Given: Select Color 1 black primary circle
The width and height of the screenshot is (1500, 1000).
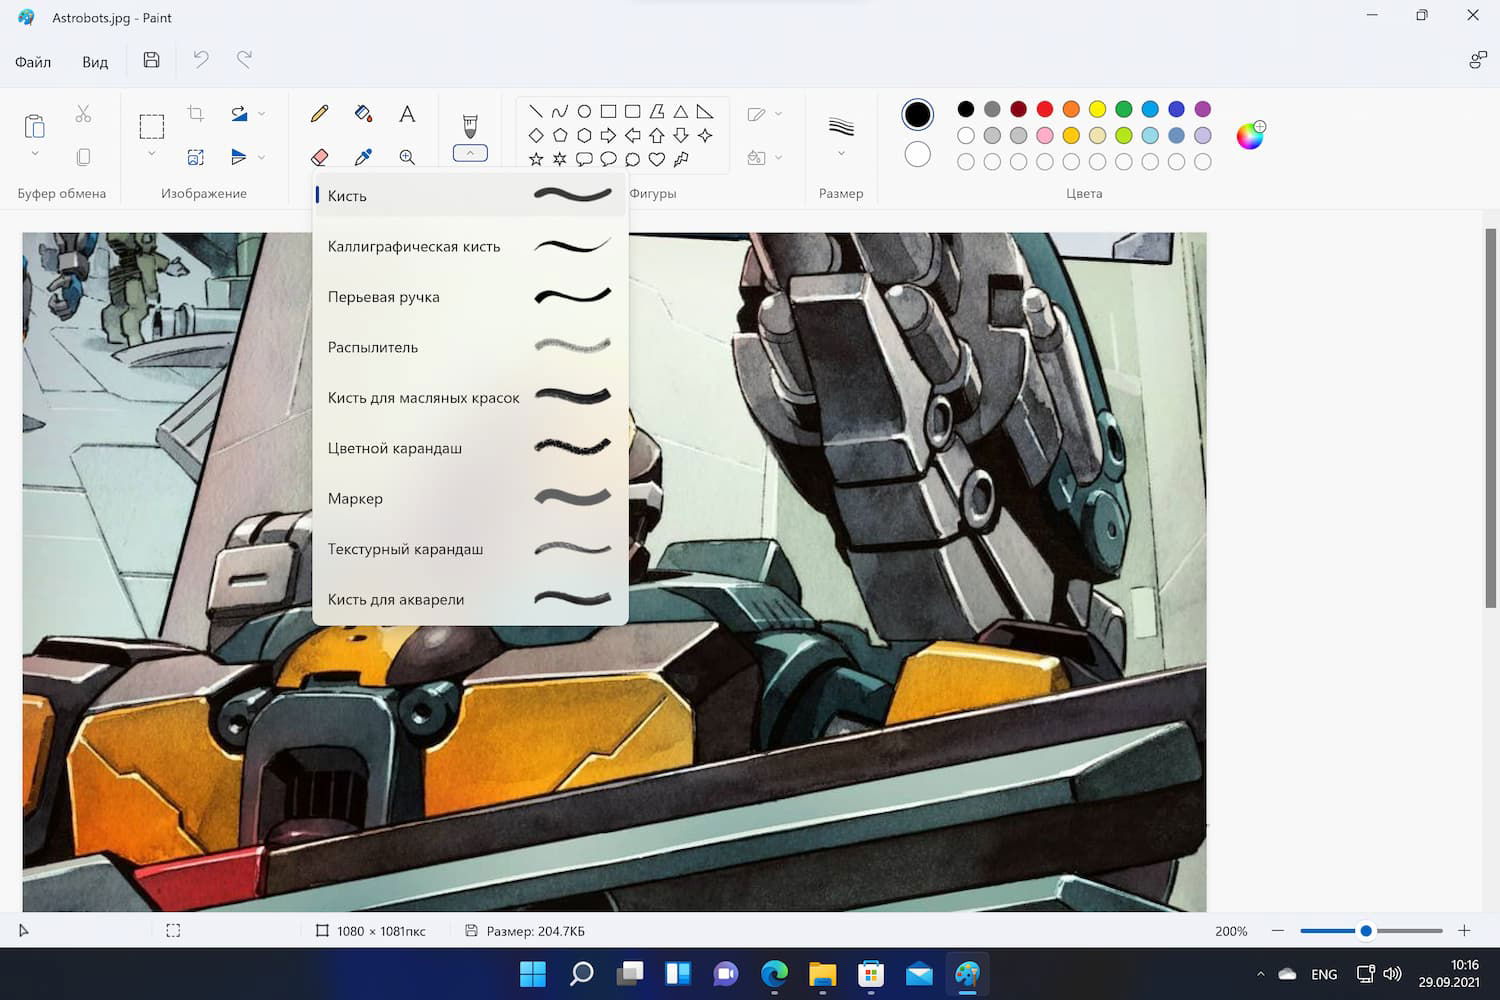Looking at the screenshot, I should pyautogui.click(x=917, y=114).
